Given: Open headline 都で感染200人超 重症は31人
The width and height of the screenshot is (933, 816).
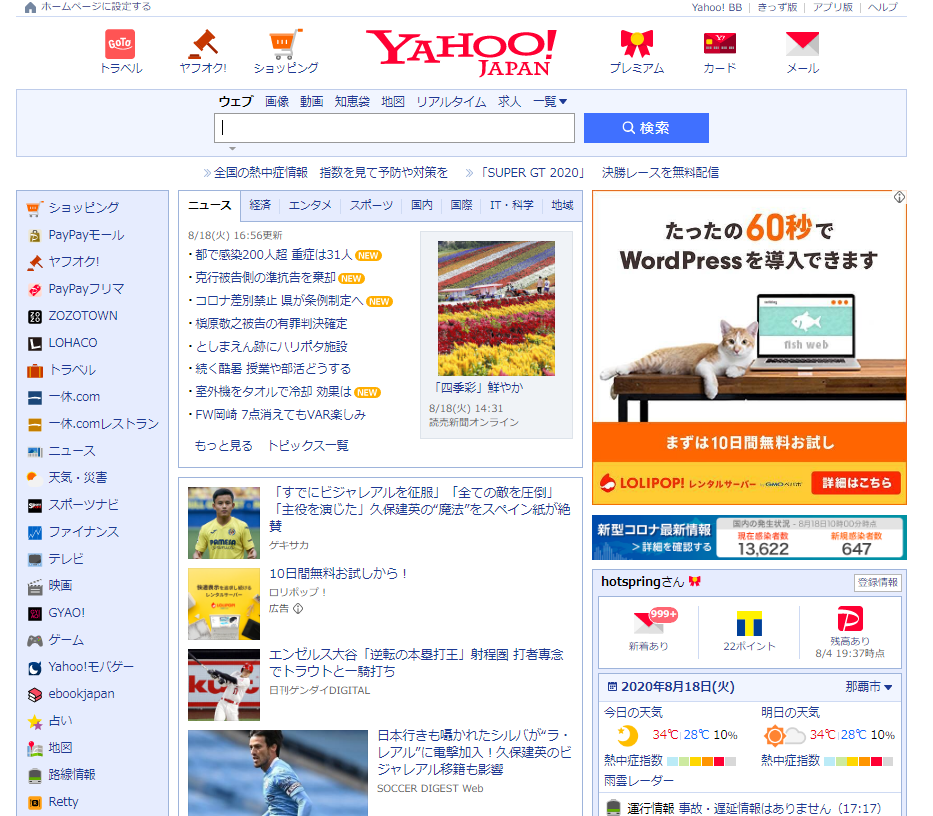Looking at the screenshot, I should 274,255.
